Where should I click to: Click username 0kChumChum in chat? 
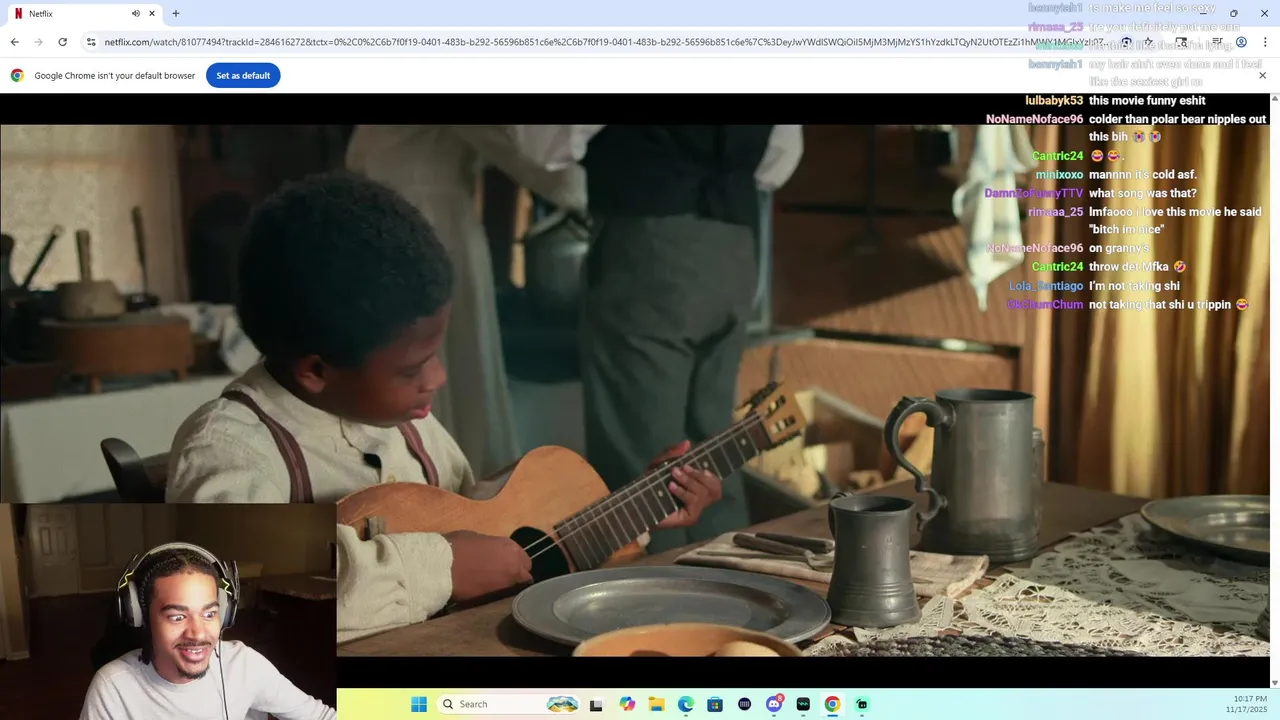coord(1045,304)
